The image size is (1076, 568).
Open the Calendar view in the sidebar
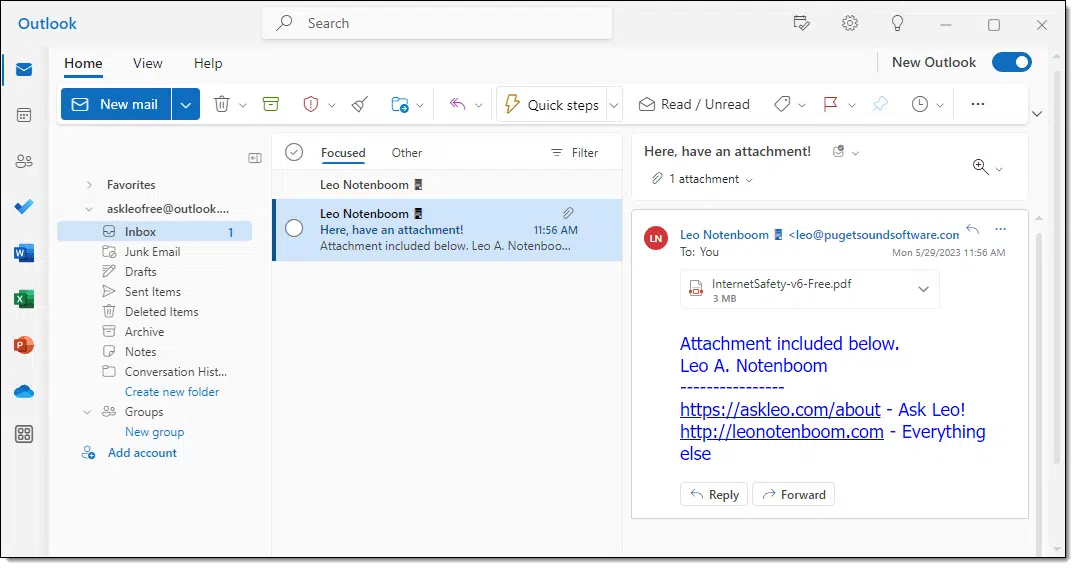point(24,115)
